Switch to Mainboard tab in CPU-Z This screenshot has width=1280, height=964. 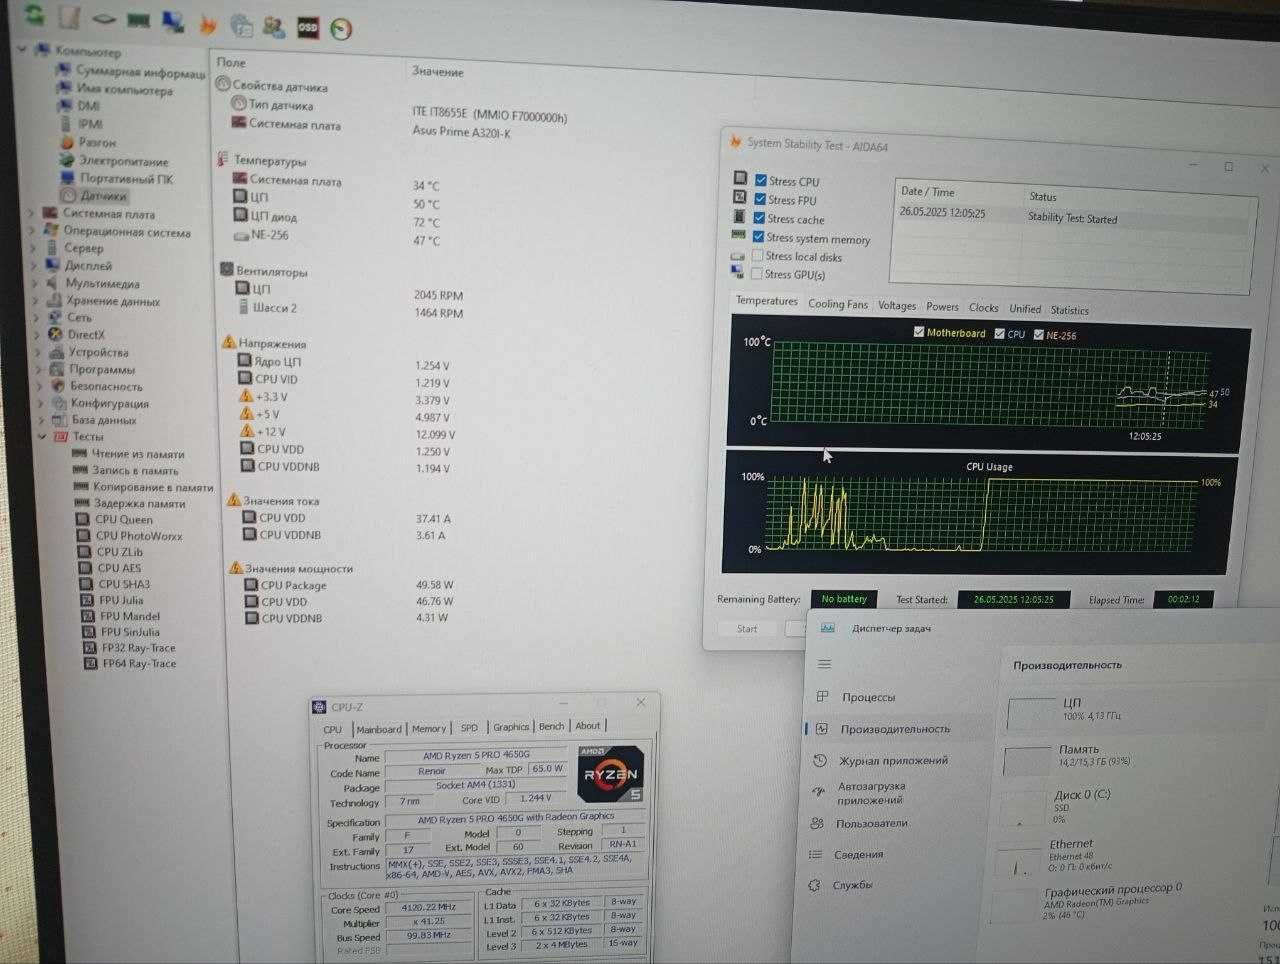pyautogui.click(x=379, y=729)
